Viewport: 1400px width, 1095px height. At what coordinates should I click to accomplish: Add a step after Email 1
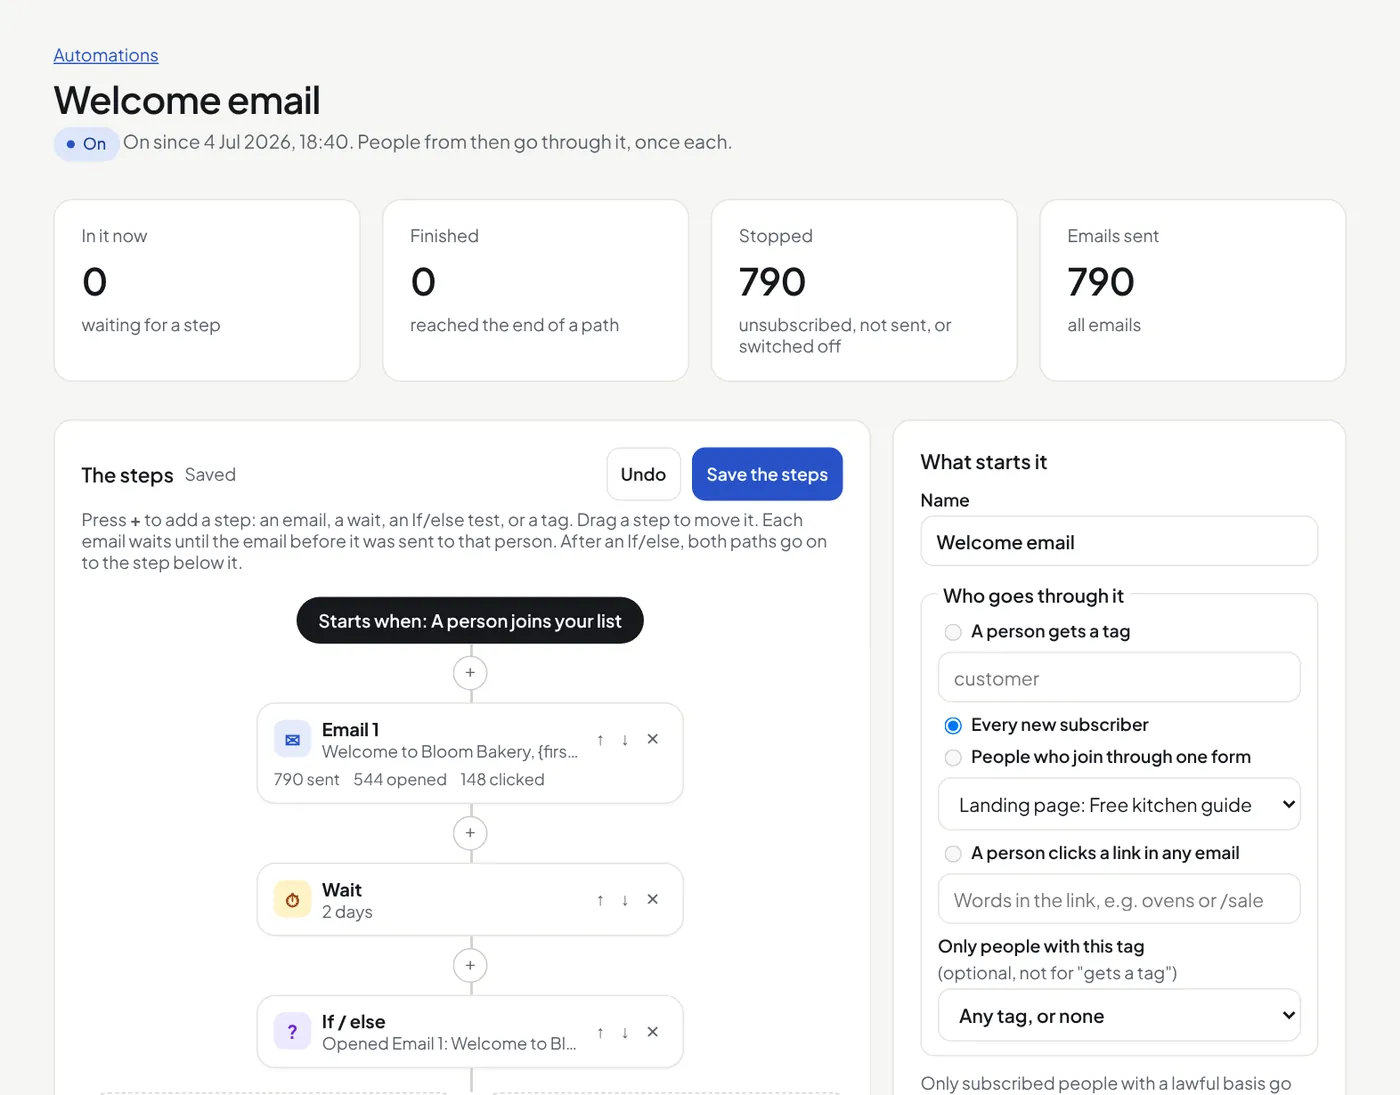pyautogui.click(x=470, y=833)
